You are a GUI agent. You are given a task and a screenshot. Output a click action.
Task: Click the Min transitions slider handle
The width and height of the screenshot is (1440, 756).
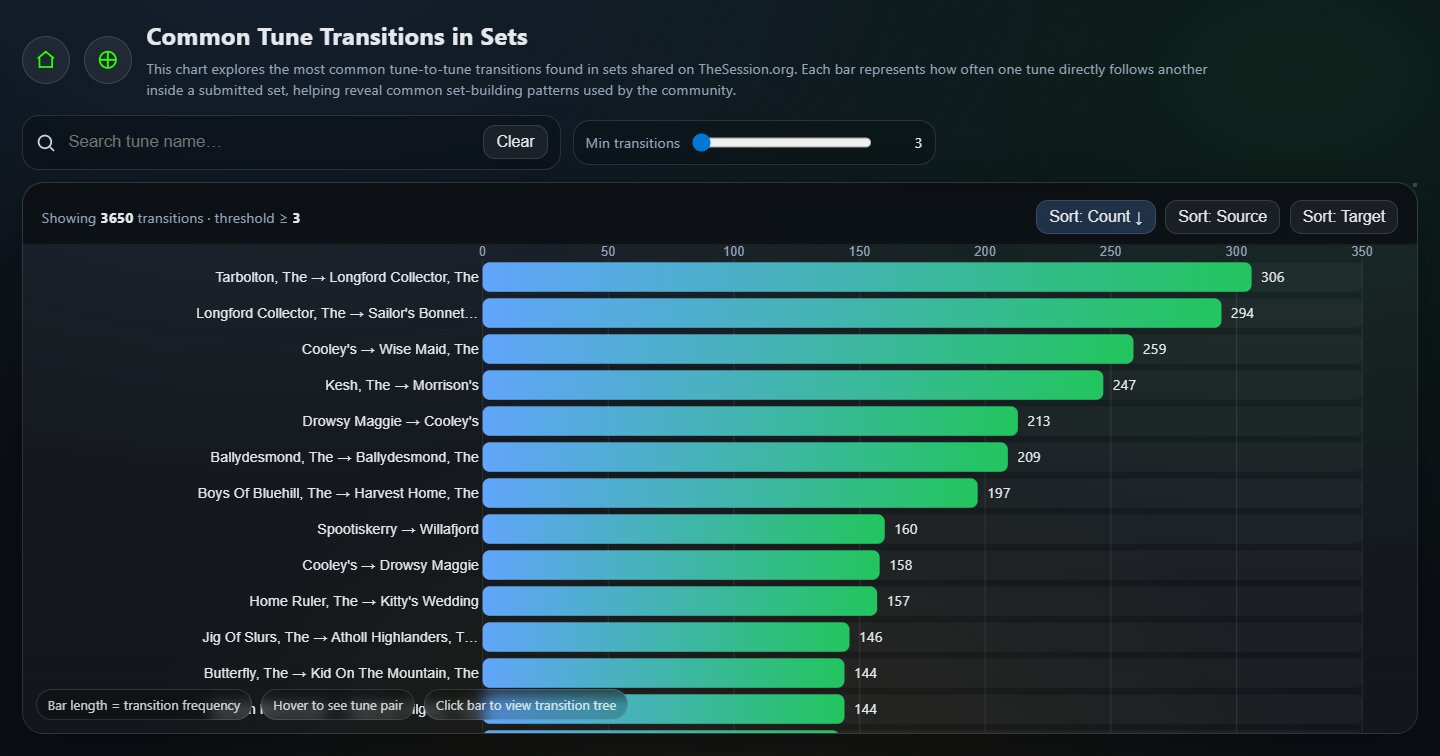(701, 142)
